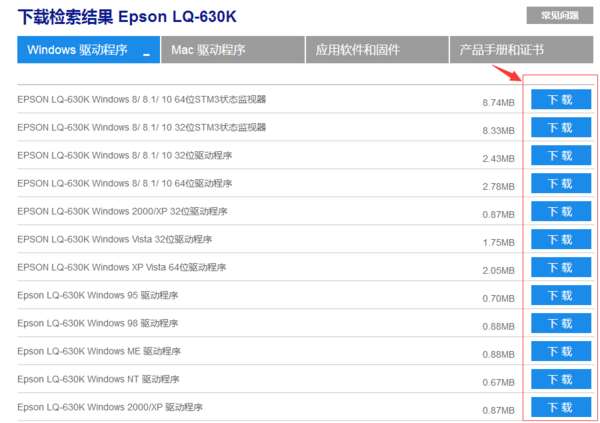Click the 2.05MB file size
Viewport: 600px width, 423px height.
[498, 271]
